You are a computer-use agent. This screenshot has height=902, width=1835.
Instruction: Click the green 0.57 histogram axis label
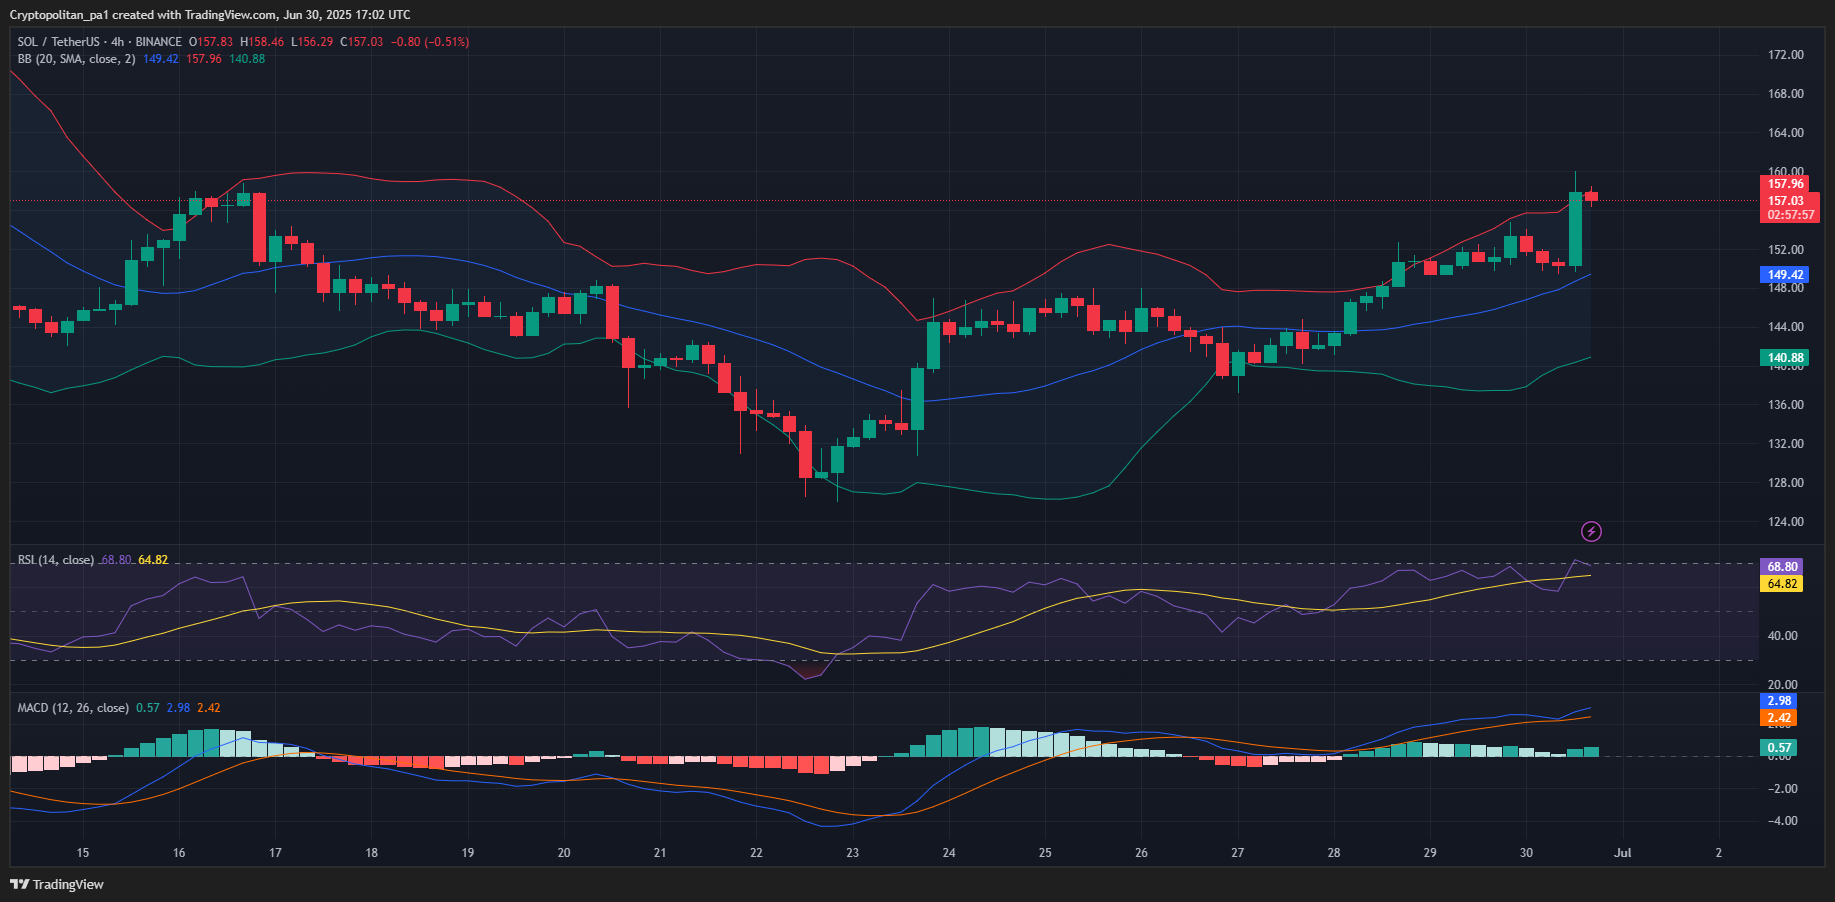pos(1778,748)
